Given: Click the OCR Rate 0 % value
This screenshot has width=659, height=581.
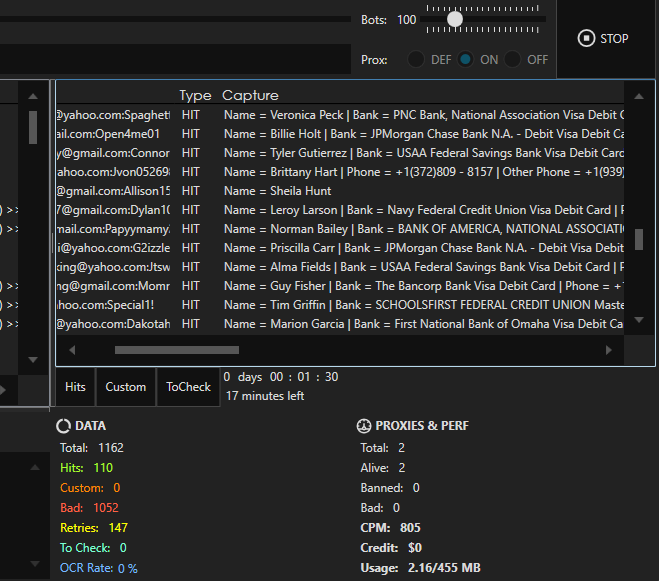Looking at the screenshot, I should 128,568.
